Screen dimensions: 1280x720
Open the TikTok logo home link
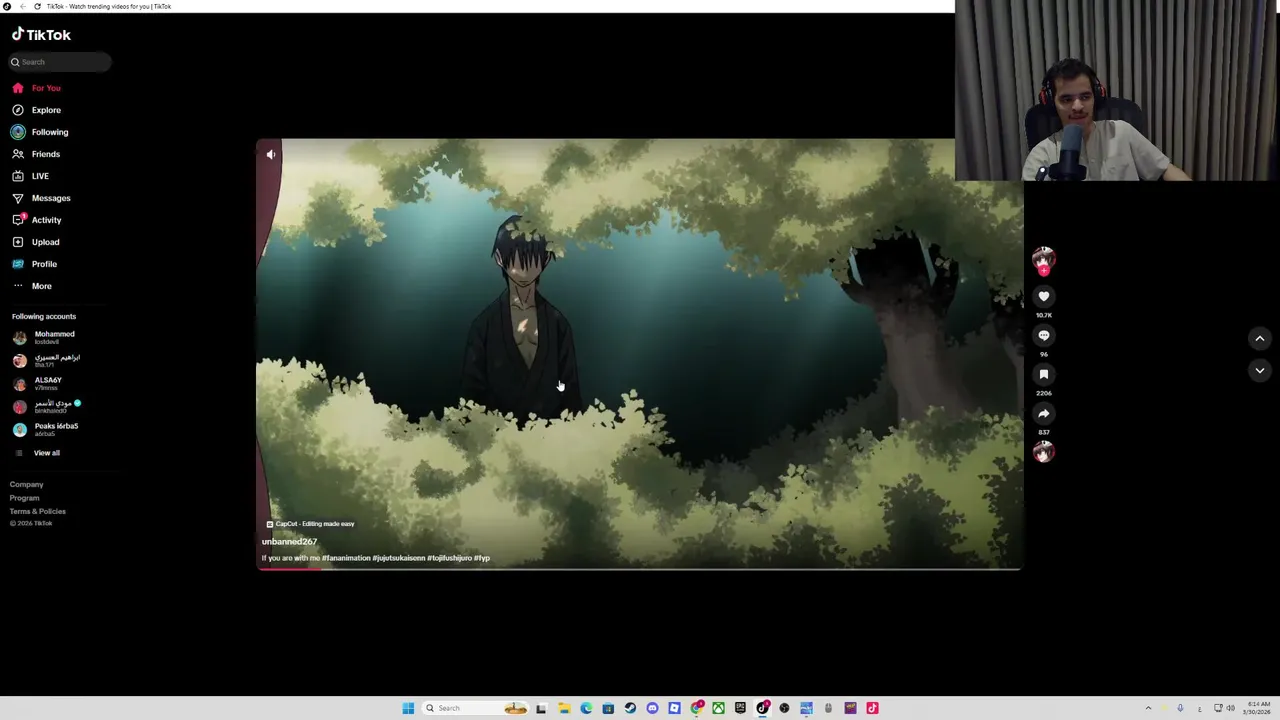(x=41, y=35)
